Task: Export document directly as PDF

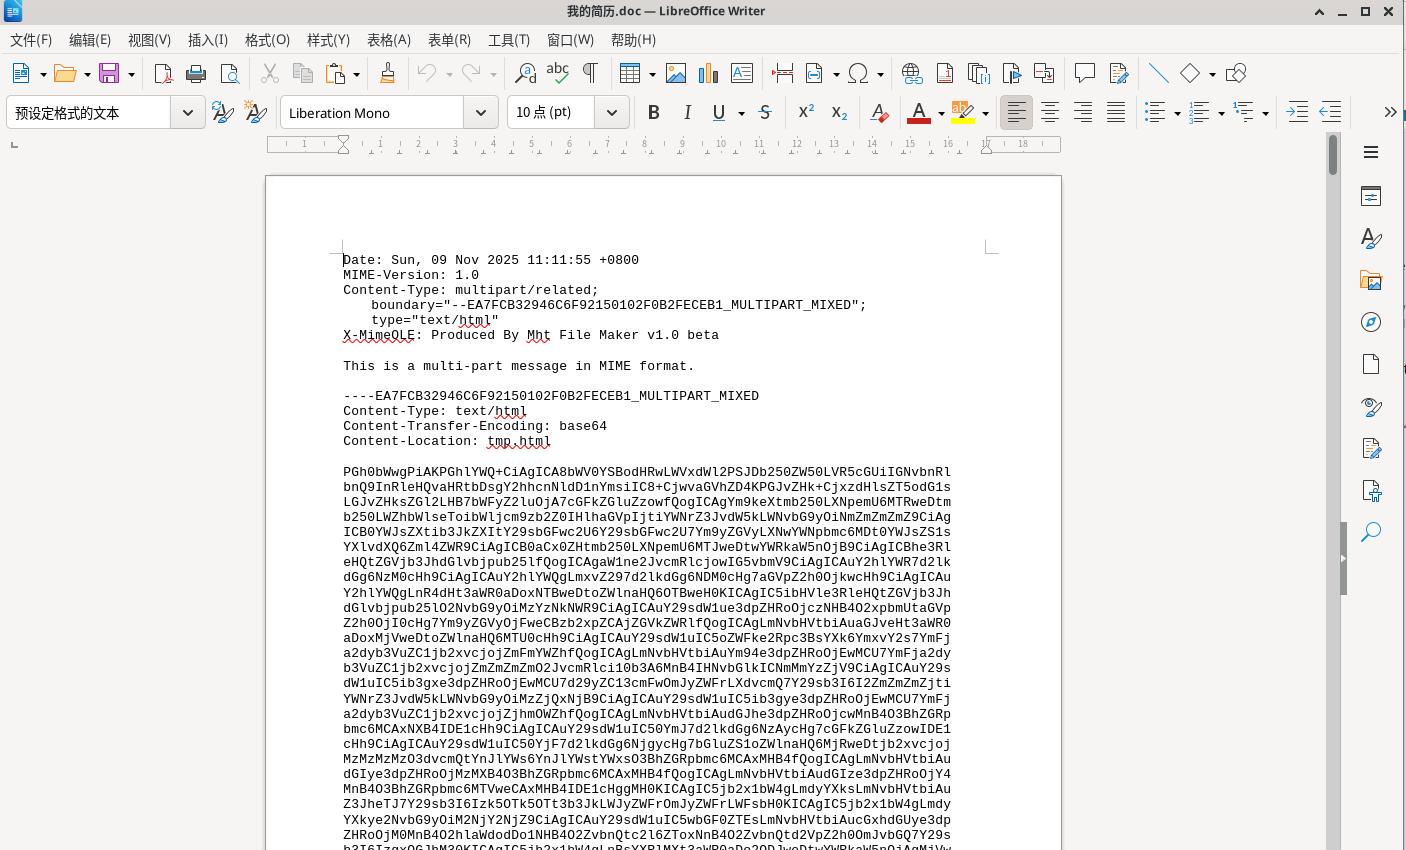Action: pos(163,74)
